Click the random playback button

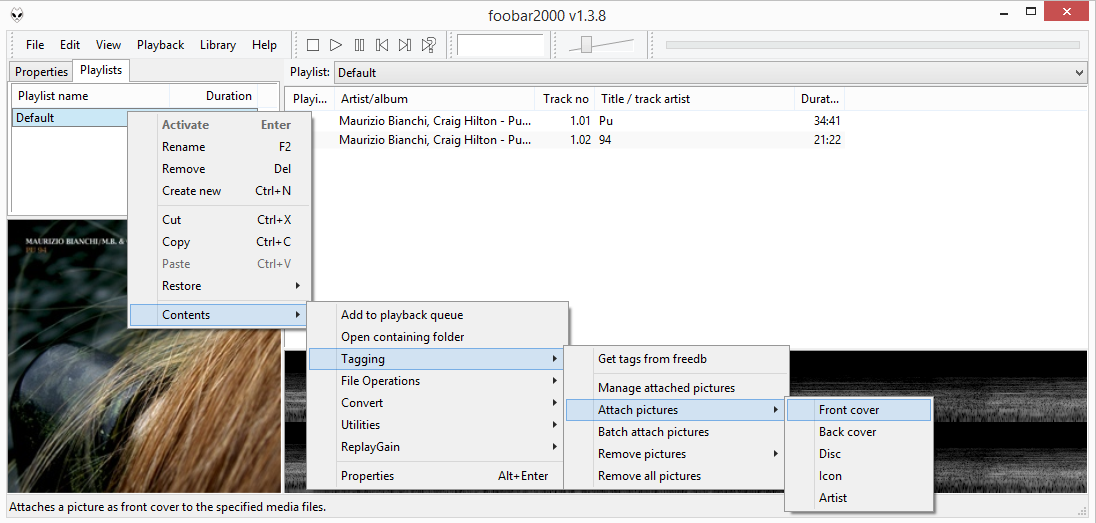pyautogui.click(x=428, y=45)
